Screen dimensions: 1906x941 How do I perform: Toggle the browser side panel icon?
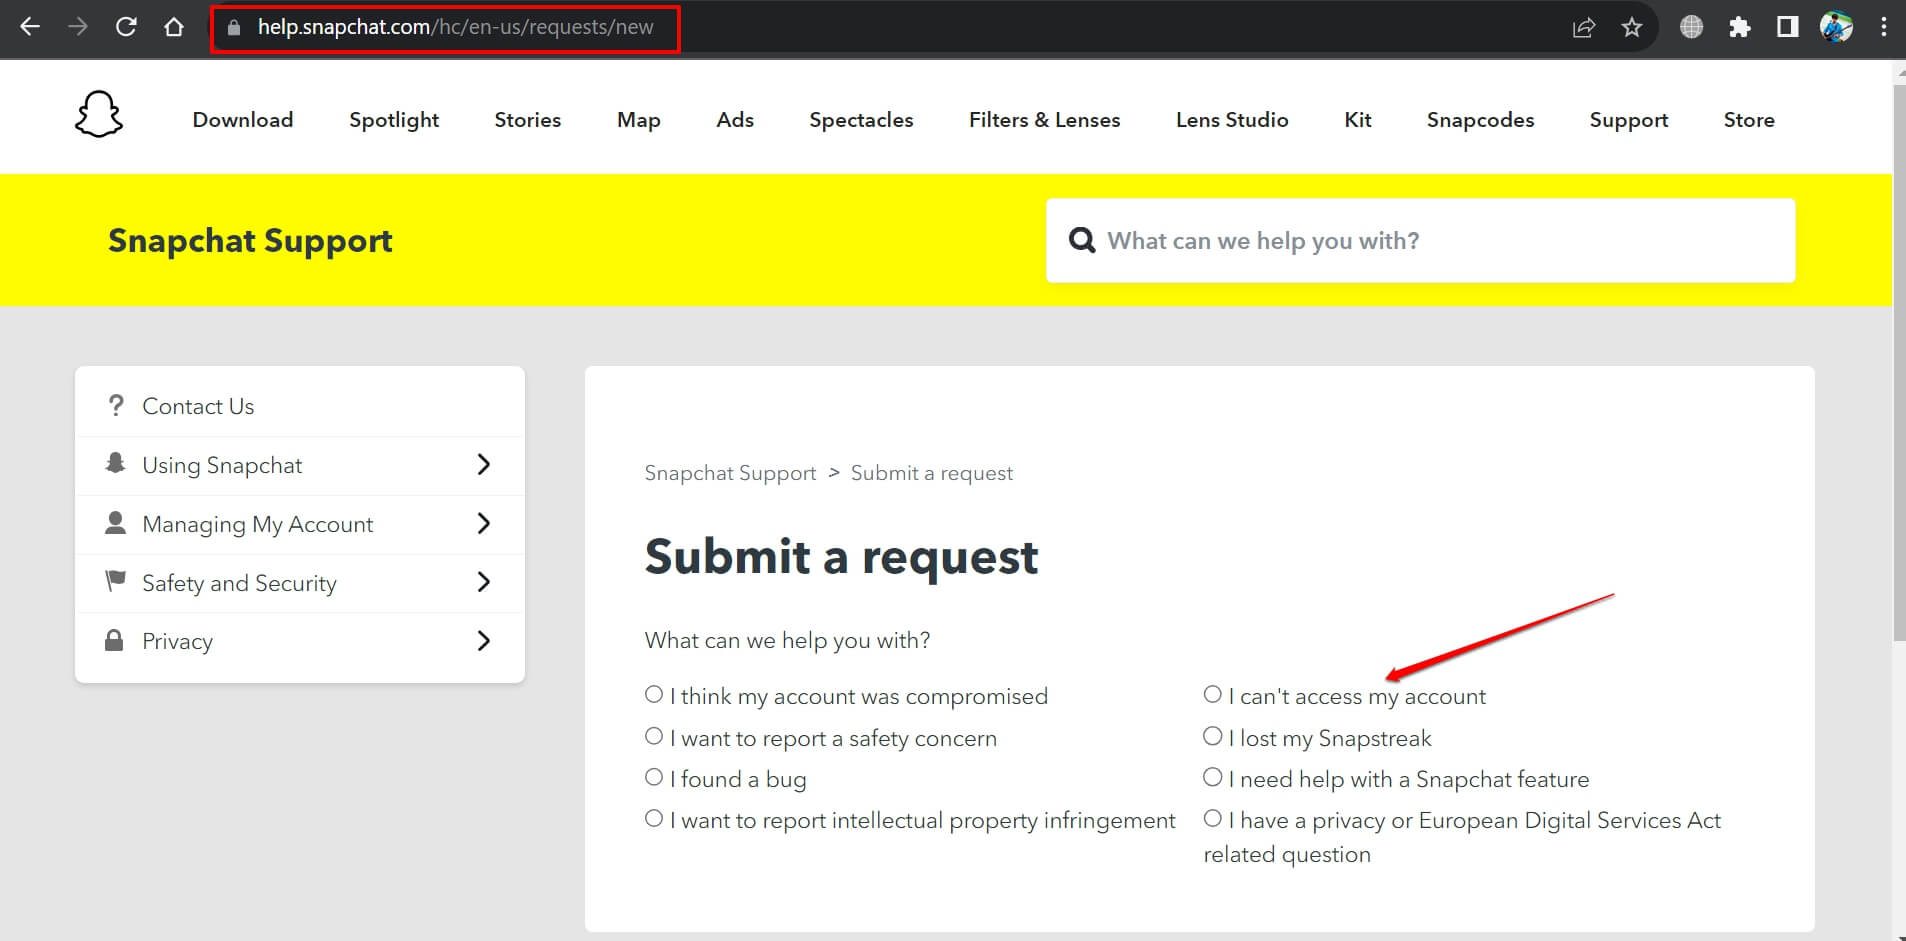1787,27
